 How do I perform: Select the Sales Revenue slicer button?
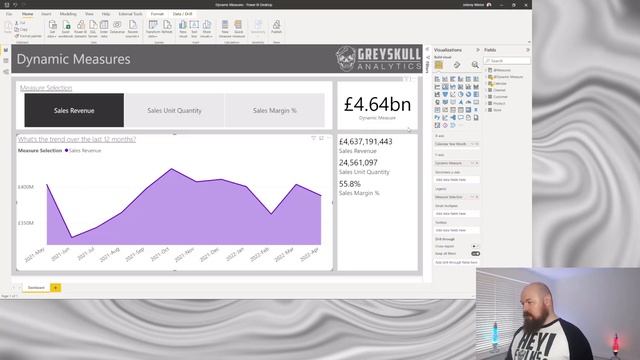74,110
